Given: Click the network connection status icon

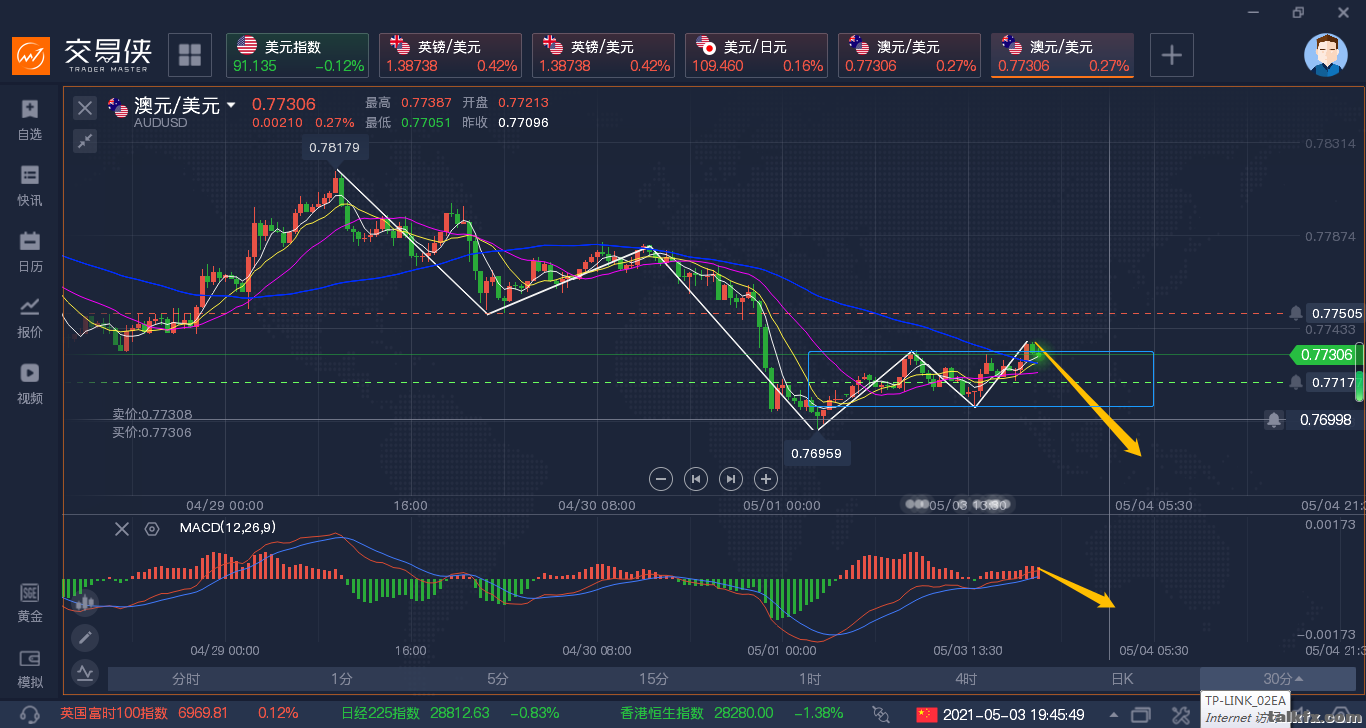Looking at the screenshot, I should [881, 714].
